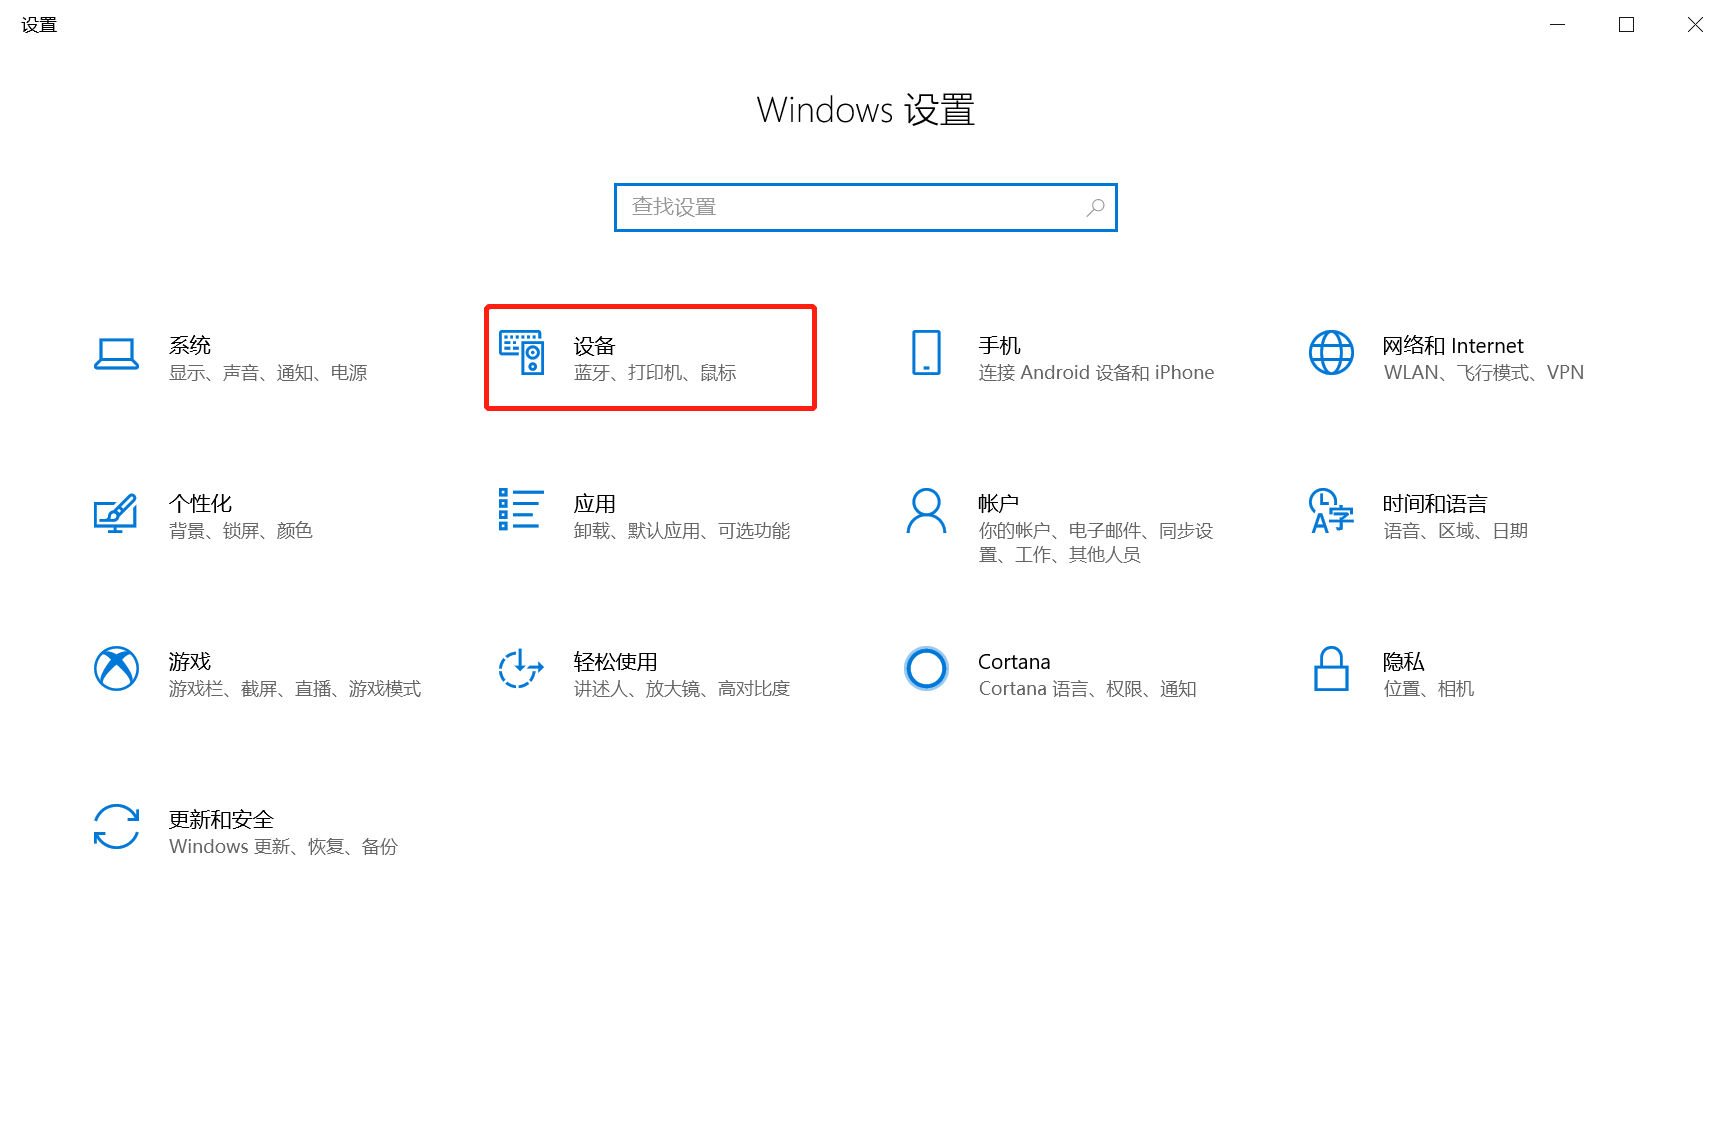
Task: Select the 设备 (Devices) category icon
Action: tap(521, 355)
